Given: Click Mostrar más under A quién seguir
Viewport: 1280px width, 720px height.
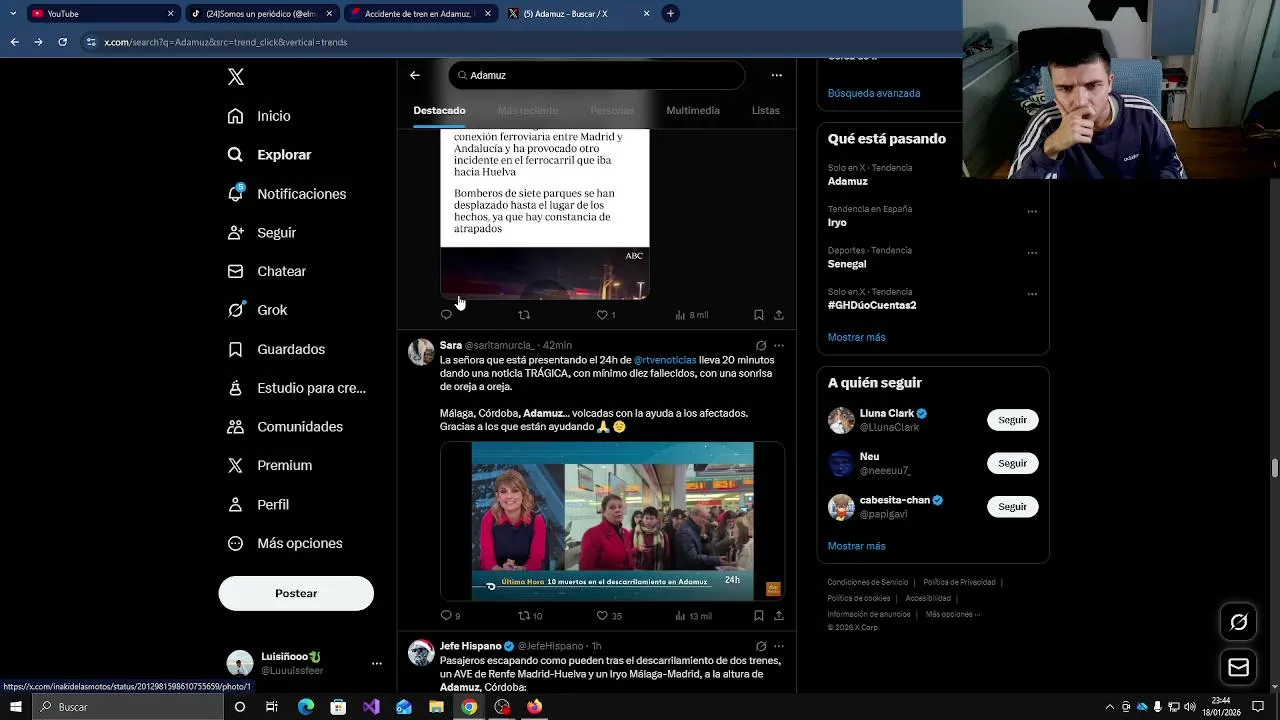Looking at the screenshot, I should [857, 546].
